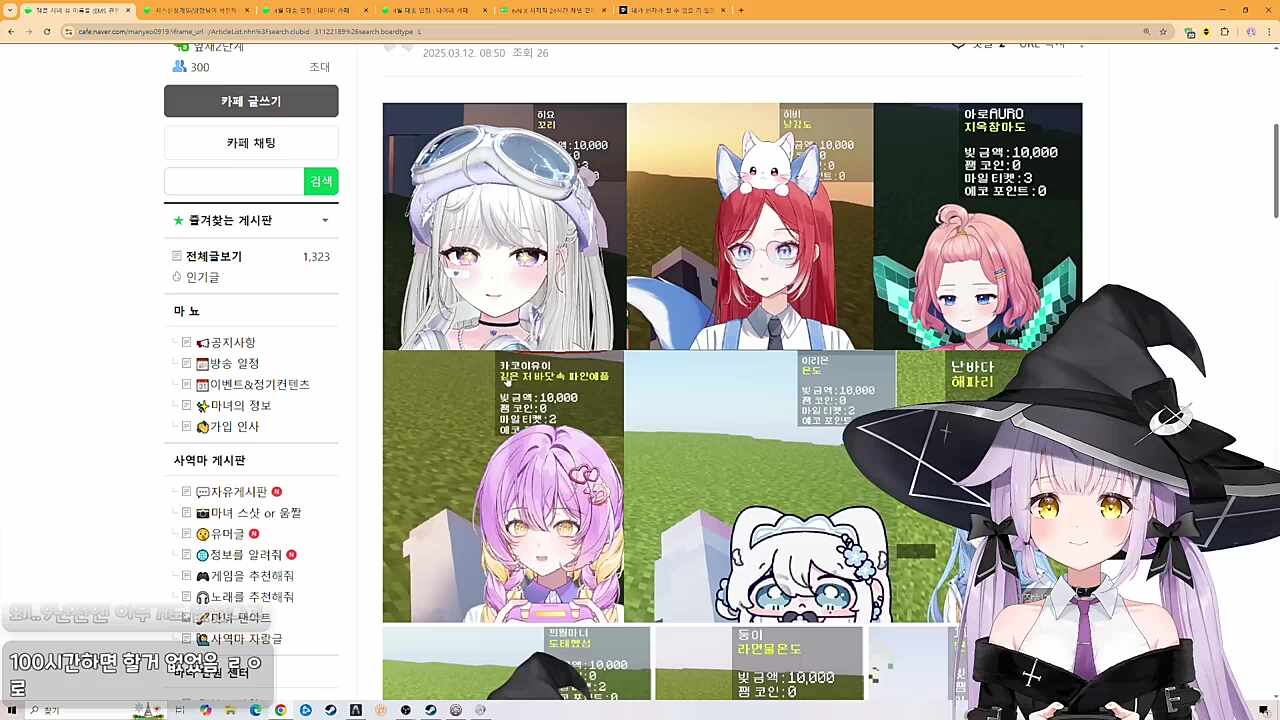Viewport: 1280px width, 720px height.
Task: Open the 정보를 알려줘 board
Action: [247, 555]
